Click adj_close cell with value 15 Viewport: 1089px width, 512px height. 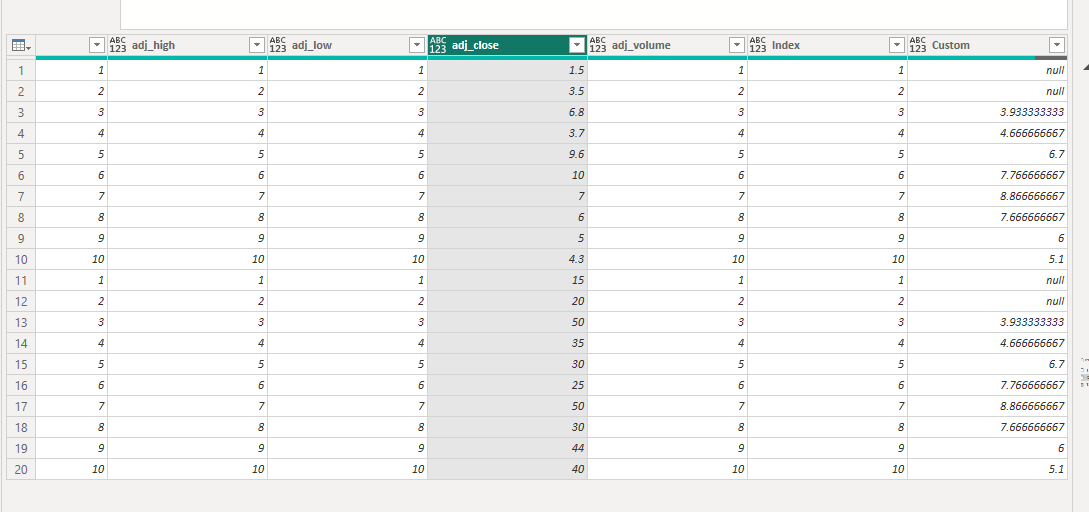(x=508, y=281)
